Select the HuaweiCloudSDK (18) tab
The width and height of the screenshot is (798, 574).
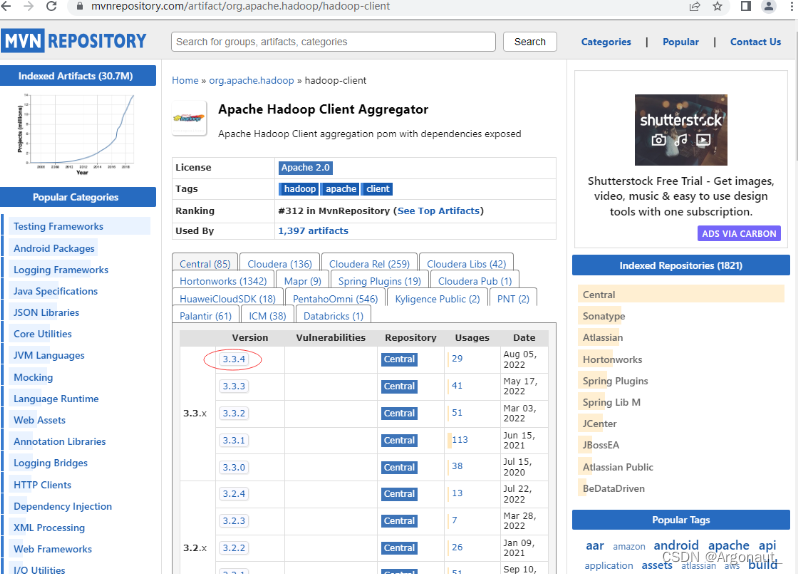tap(227, 299)
